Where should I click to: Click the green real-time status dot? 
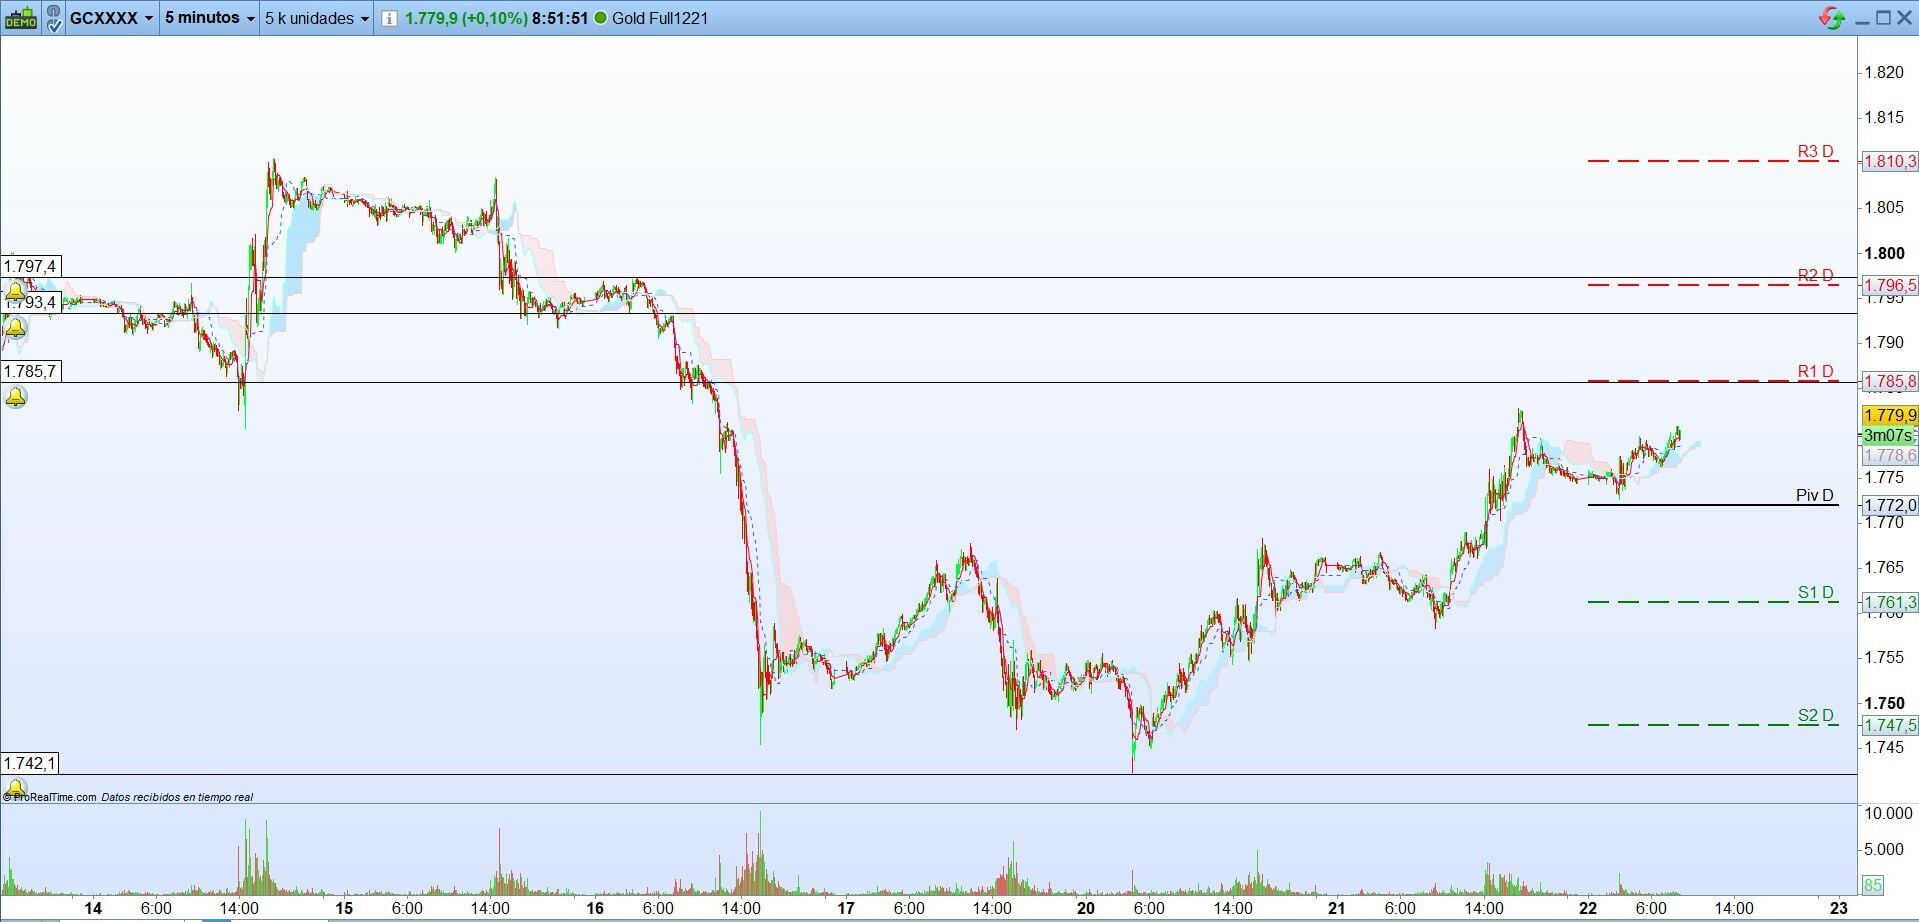600,18
